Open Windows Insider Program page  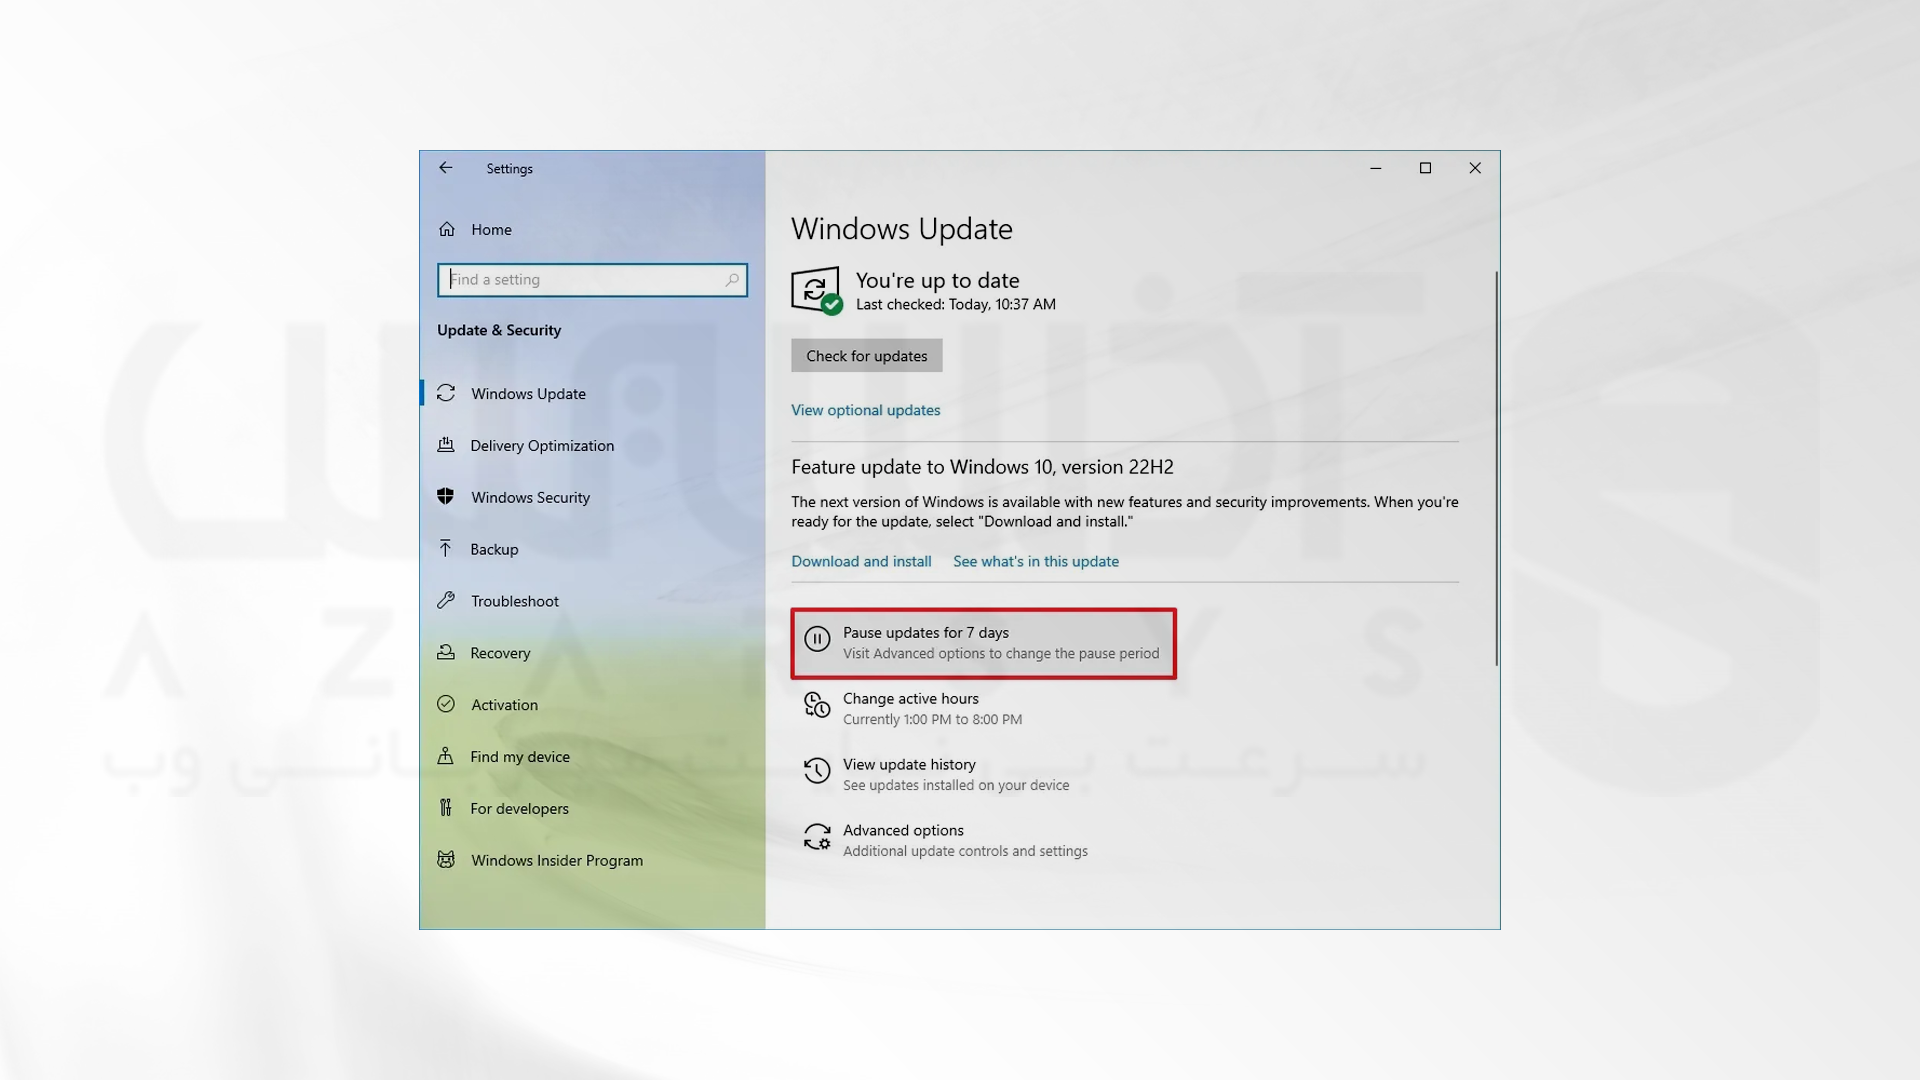[557, 861]
